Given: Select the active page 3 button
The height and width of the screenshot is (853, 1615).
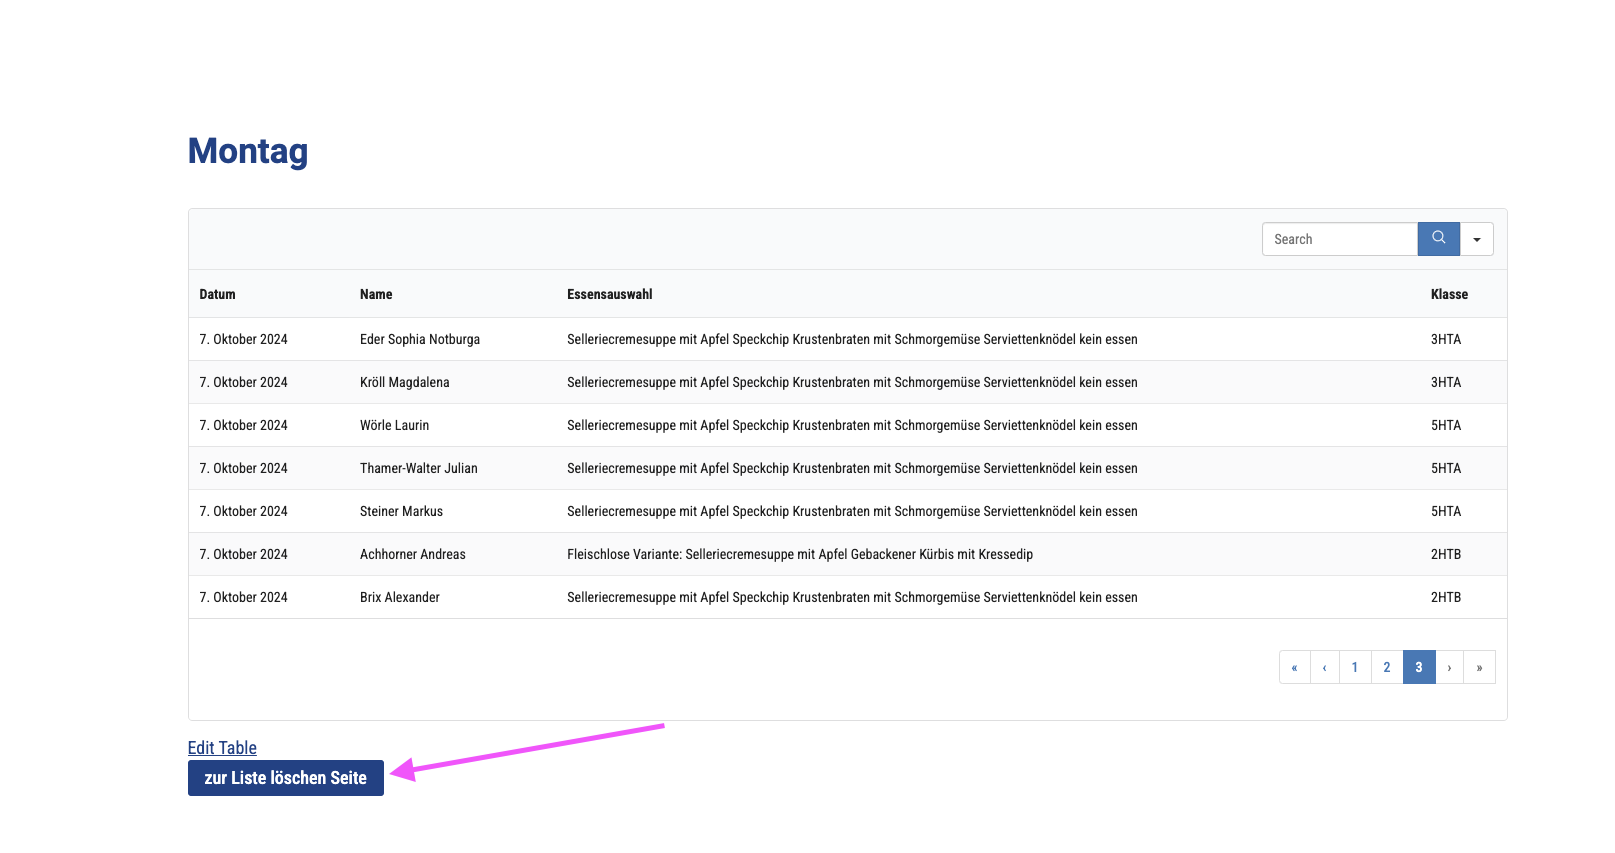Looking at the screenshot, I should coord(1418,667).
